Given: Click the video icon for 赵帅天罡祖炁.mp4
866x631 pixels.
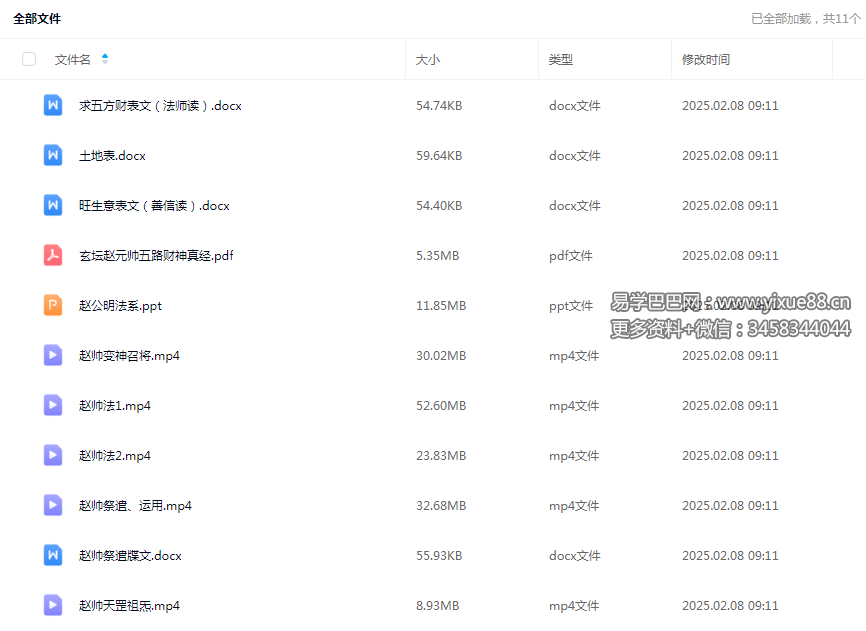Looking at the screenshot, I should 53,605.
